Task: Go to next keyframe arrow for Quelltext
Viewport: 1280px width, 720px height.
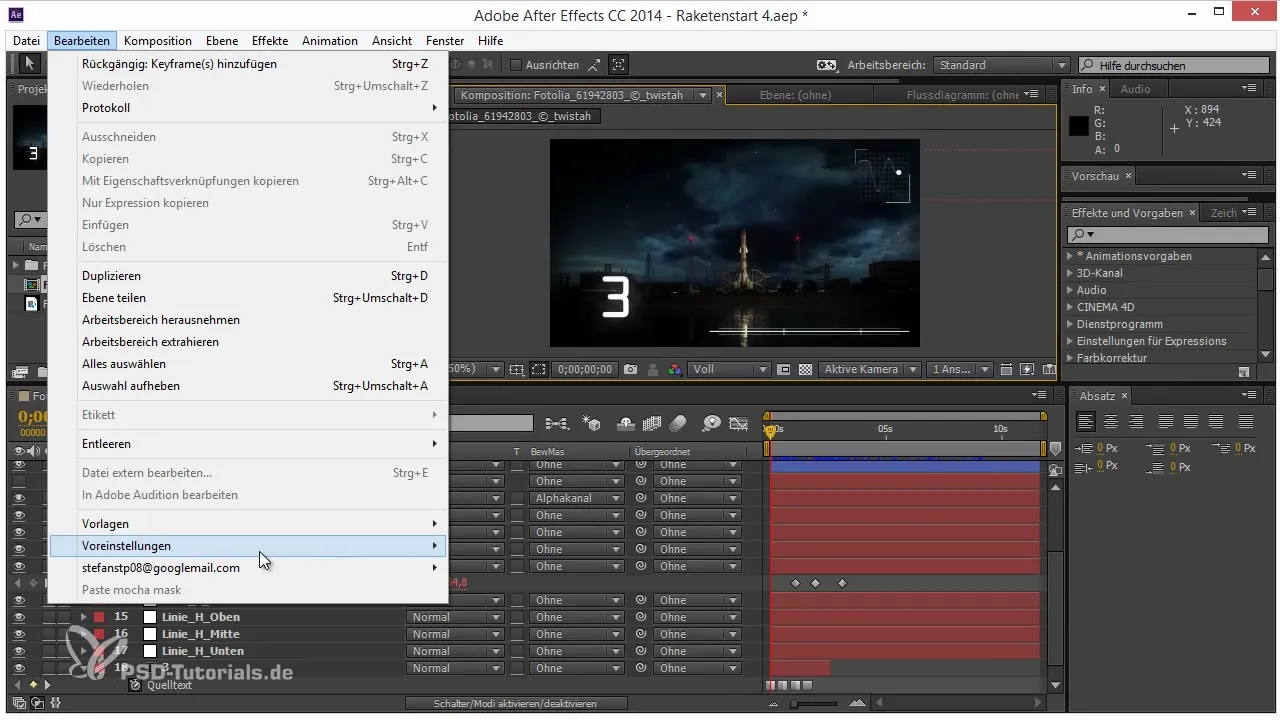Action: click(47, 685)
